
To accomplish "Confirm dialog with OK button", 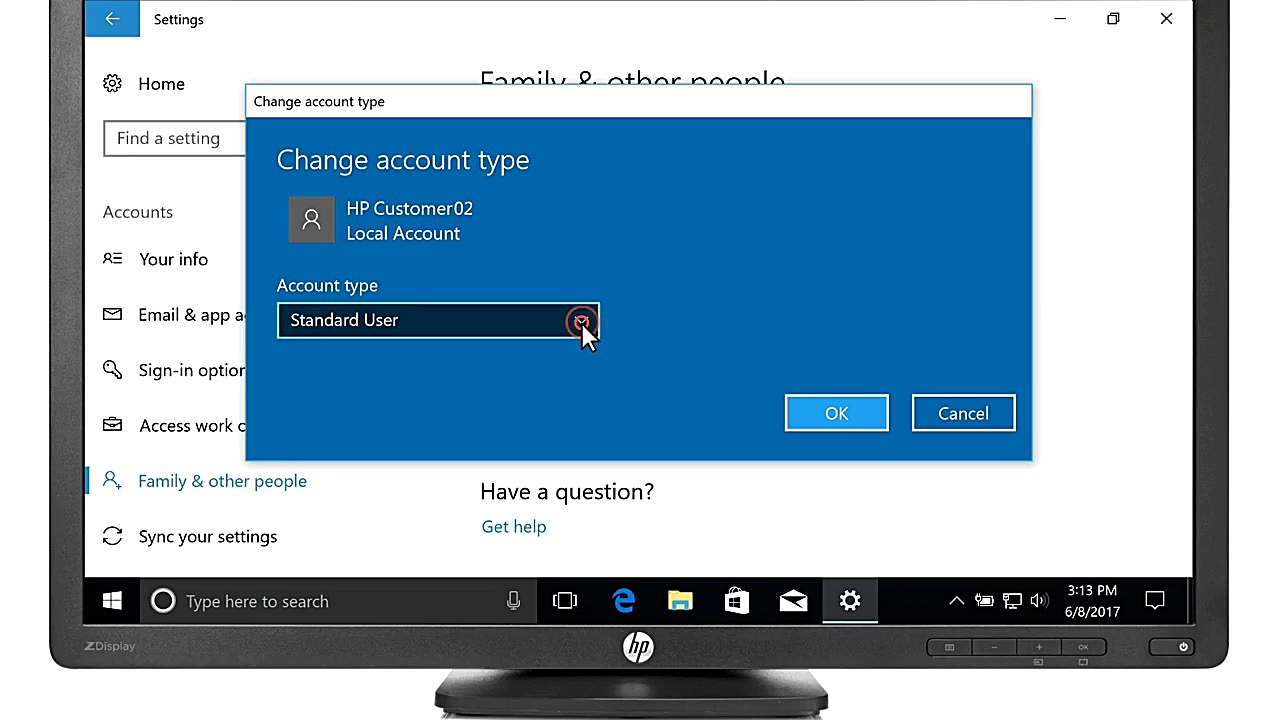I will (837, 413).
